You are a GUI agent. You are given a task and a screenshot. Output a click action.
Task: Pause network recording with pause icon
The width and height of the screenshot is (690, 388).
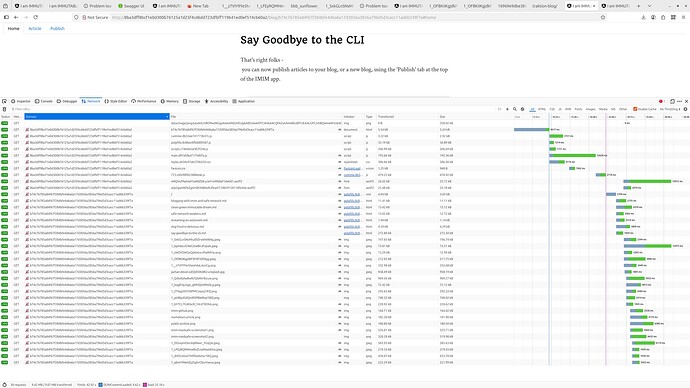coord(499,109)
